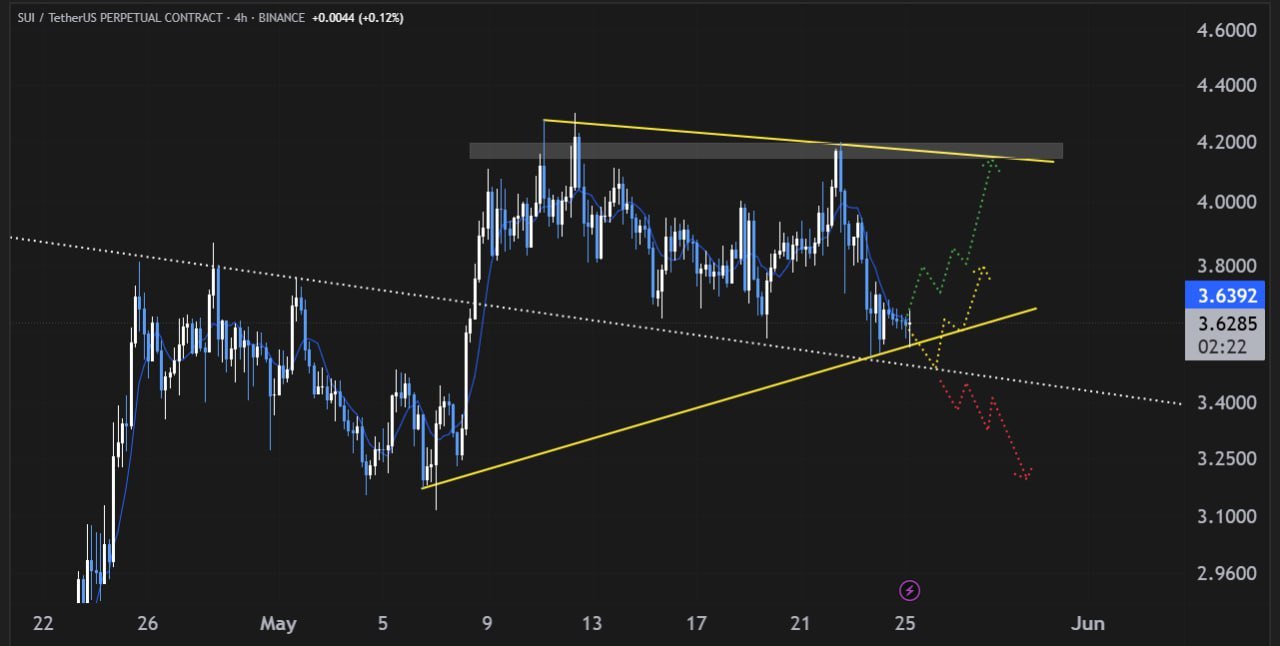Click the 13 date label on time axis
The image size is (1280, 646).
[x=592, y=624]
